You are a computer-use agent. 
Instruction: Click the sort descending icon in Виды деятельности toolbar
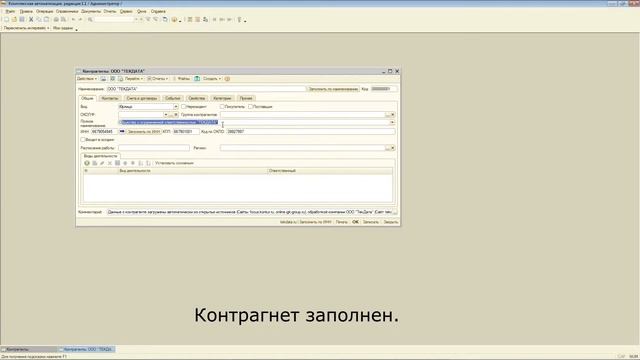(148, 163)
